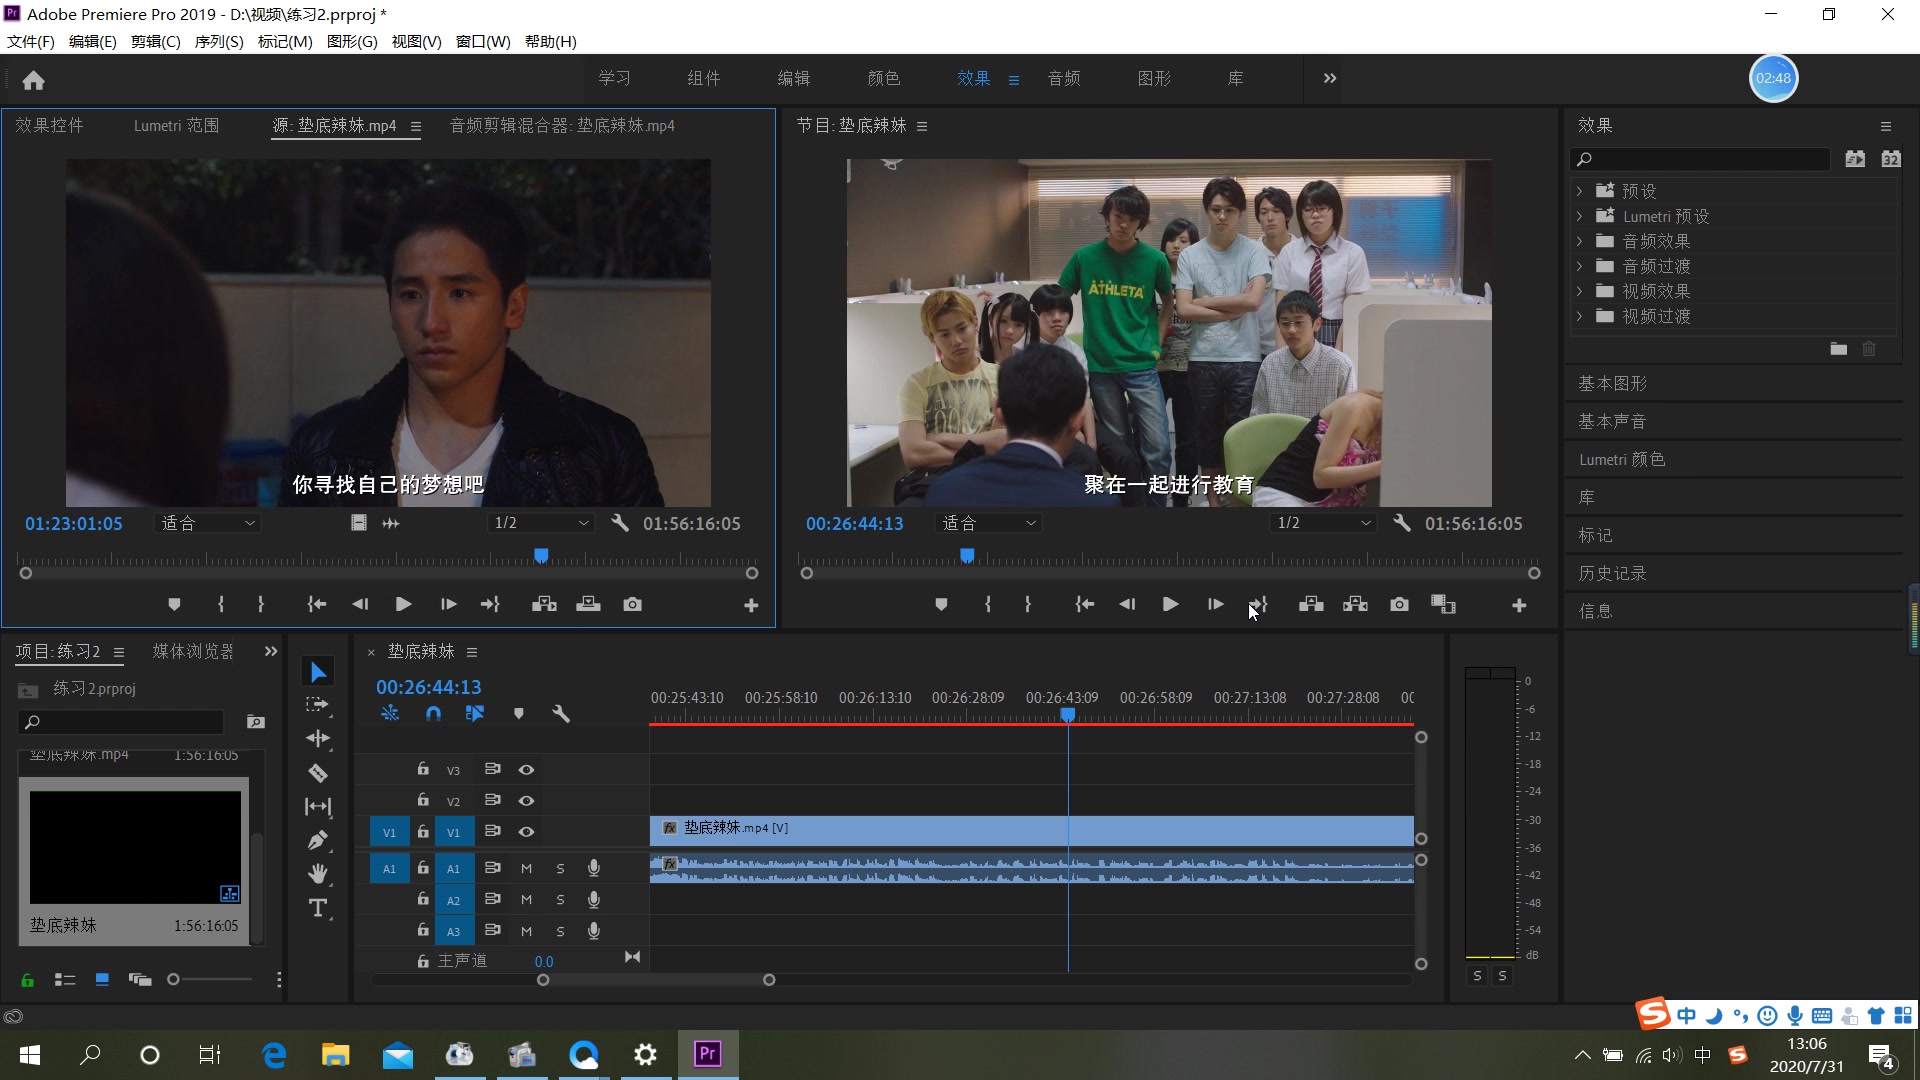The width and height of the screenshot is (1920, 1080).
Task: Switch to the 编辑 workspace
Action: [793, 78]
